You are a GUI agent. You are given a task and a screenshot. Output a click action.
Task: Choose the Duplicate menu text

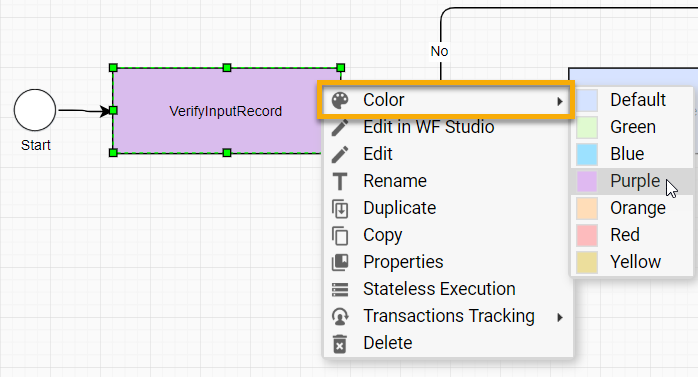point(399,208)
